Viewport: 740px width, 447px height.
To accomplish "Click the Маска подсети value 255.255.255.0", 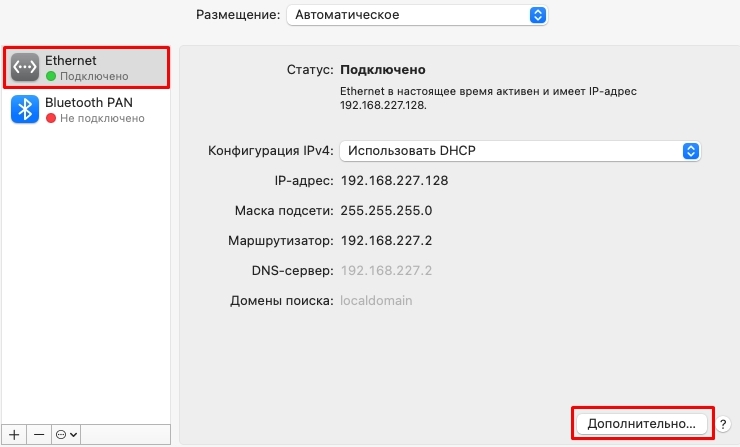I will (386, 211).
